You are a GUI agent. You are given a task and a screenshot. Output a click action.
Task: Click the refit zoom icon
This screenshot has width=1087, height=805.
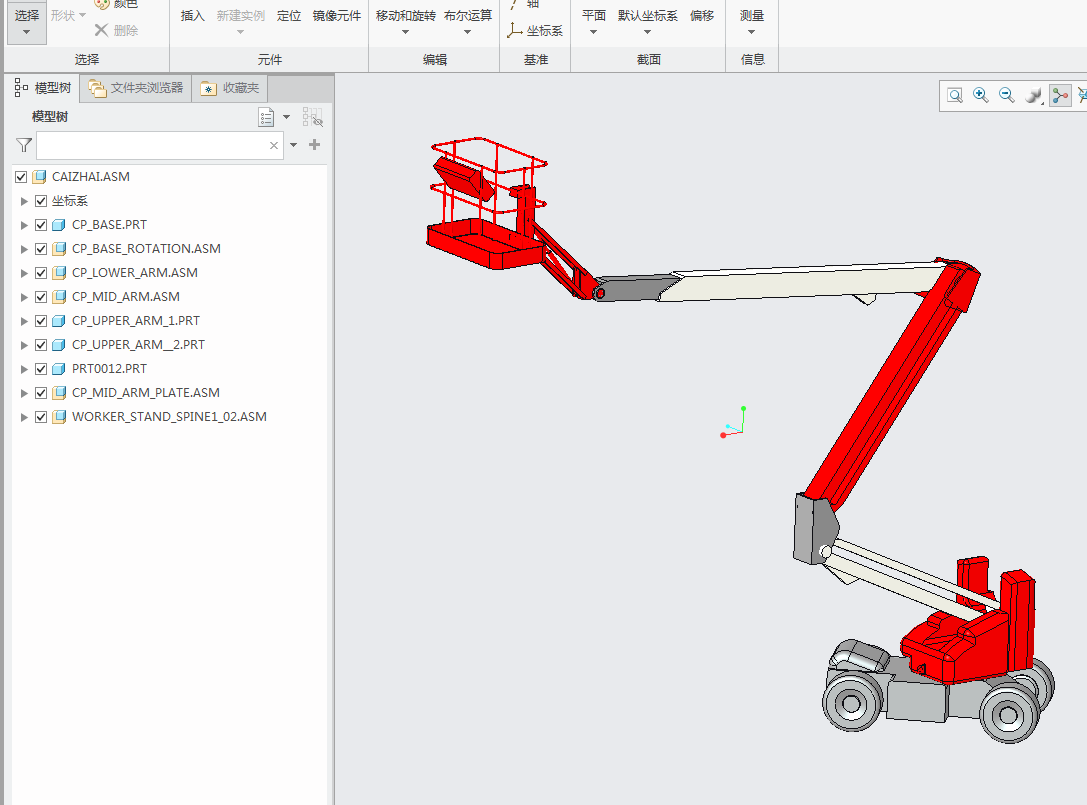click(955, 96)
